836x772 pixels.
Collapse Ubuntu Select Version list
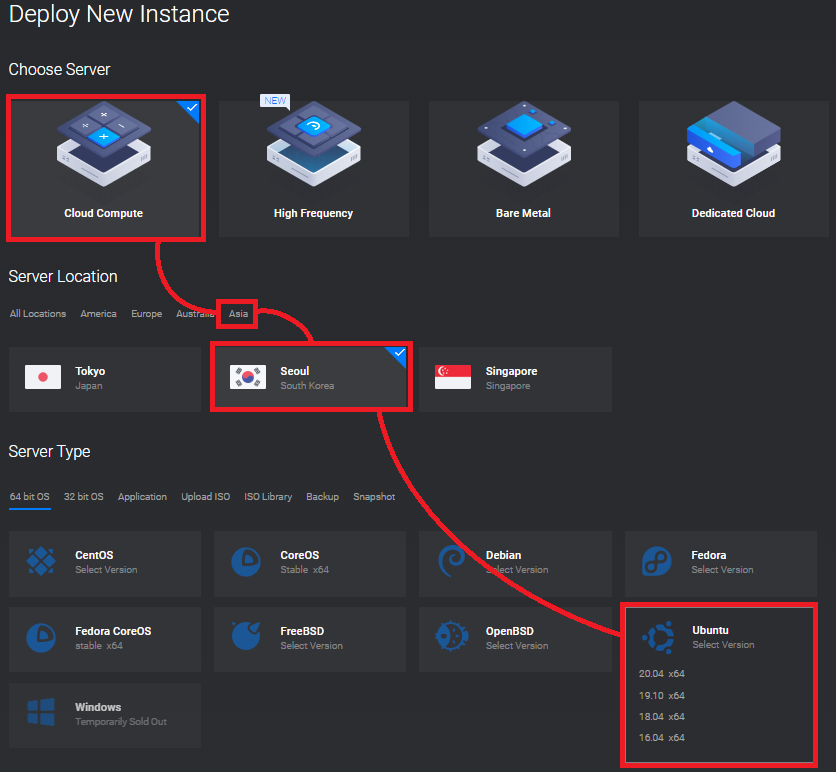pyautogui.click(x=724, y=645)
